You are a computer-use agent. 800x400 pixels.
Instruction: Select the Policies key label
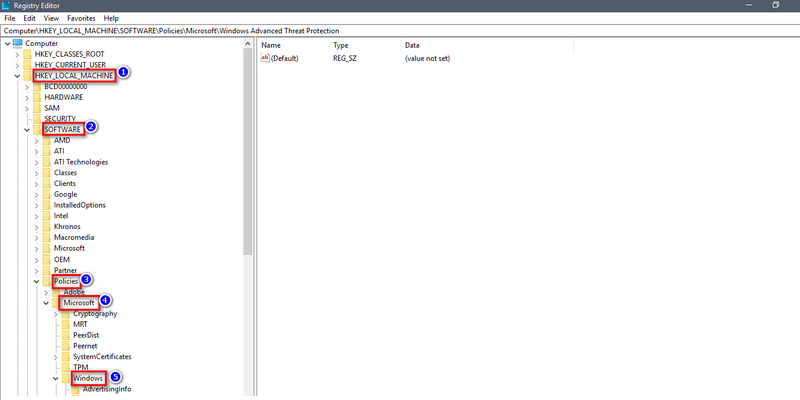tap(66, 281)
